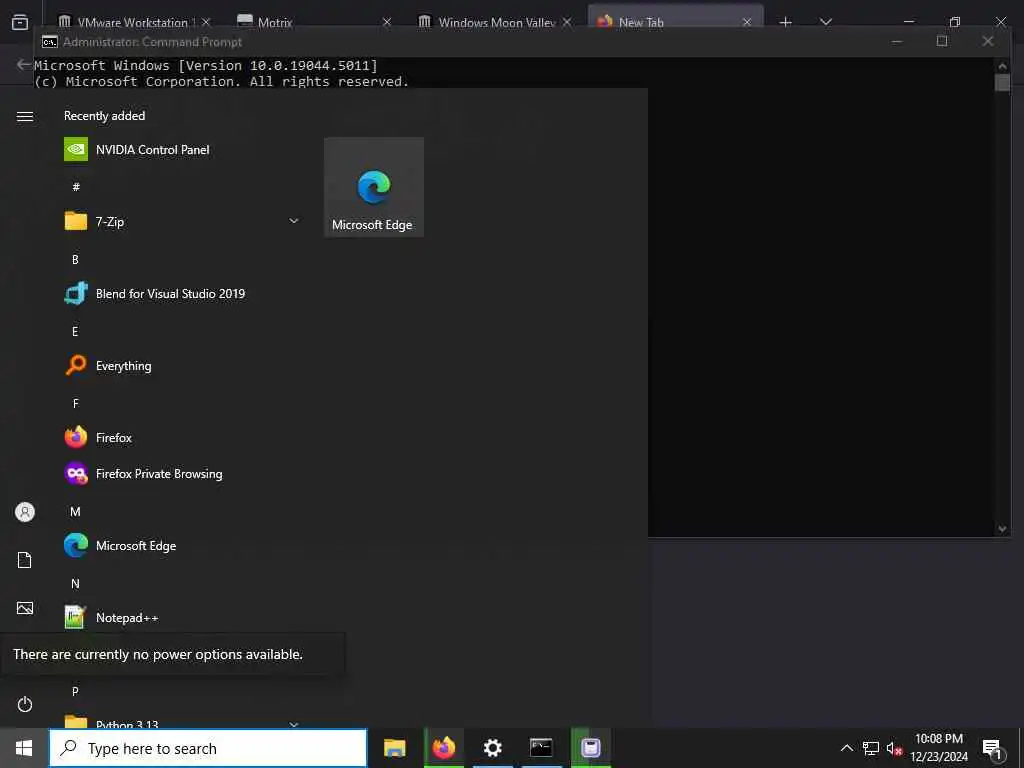Go back with browser back arrow
Viewport: 1024px width, 768px height.
click(x=24, y=64)
